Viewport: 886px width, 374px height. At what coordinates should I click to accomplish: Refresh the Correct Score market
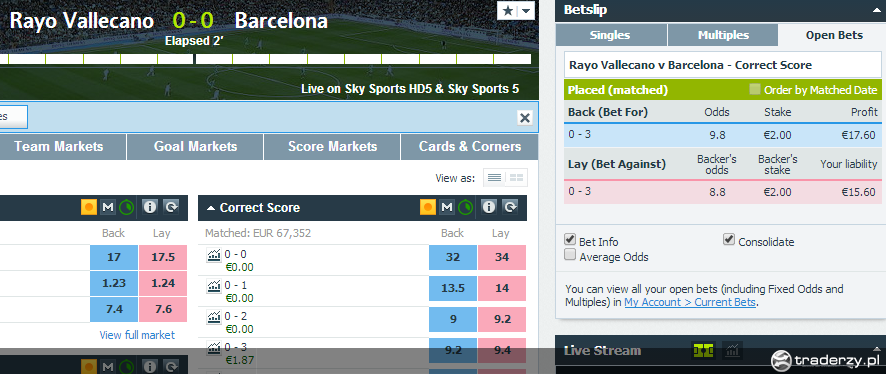coord(510,207)
